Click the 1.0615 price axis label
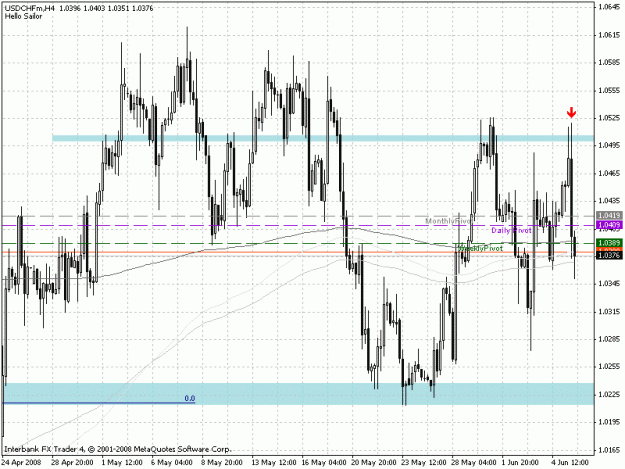 [609, 35]
